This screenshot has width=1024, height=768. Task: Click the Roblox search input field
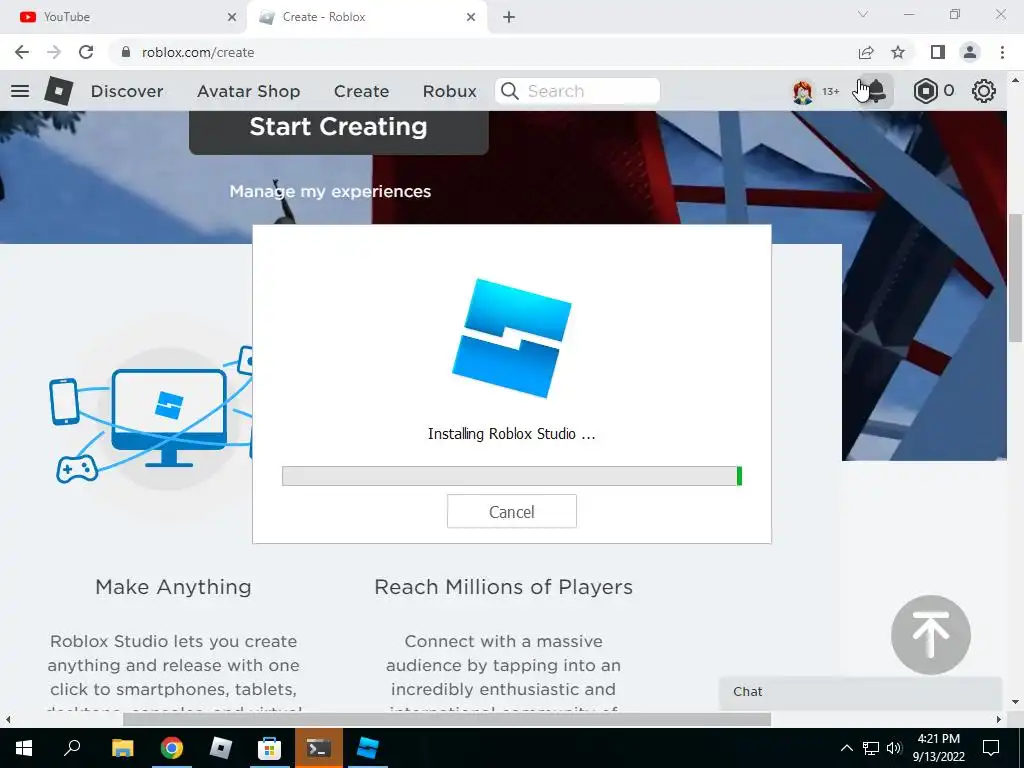[x=577, y=91]
